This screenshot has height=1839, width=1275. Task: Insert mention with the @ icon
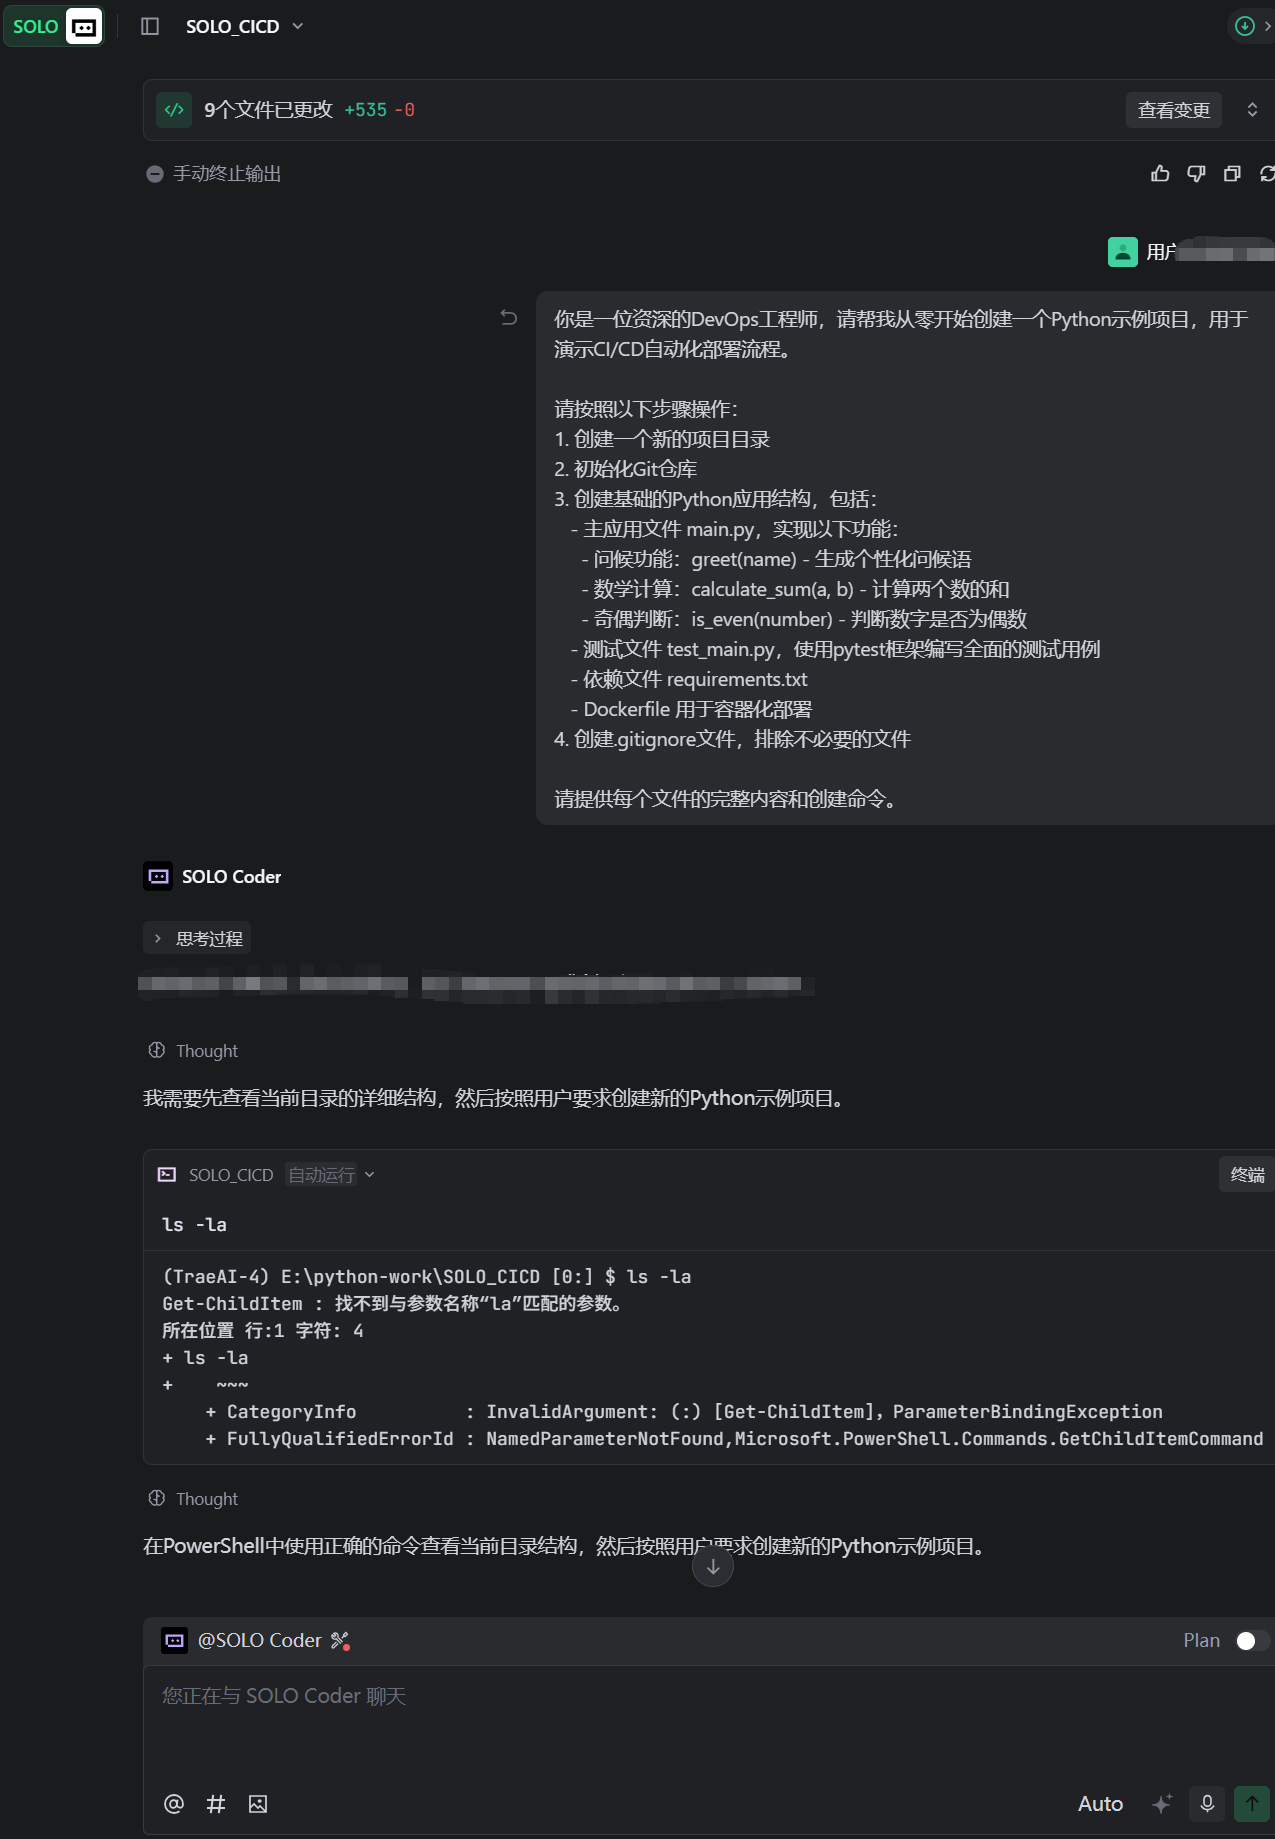pyautogui.click(x=174, y=1803)
